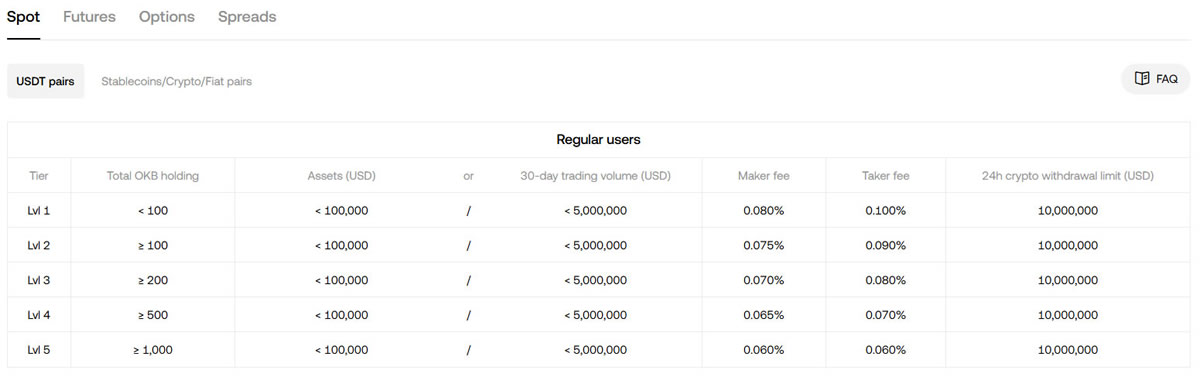Screen dimensions: 1200x381
Task: Click the ≥ 100 OKB holding cell
Action: click(x=153, y=245)
